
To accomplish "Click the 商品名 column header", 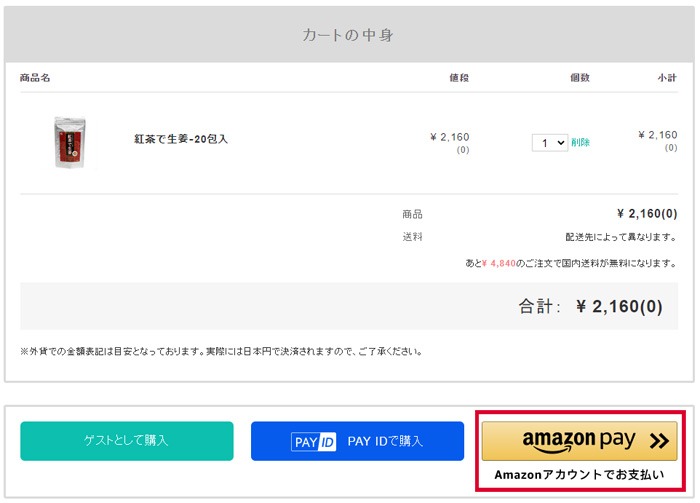I will (x=35, y=78).
